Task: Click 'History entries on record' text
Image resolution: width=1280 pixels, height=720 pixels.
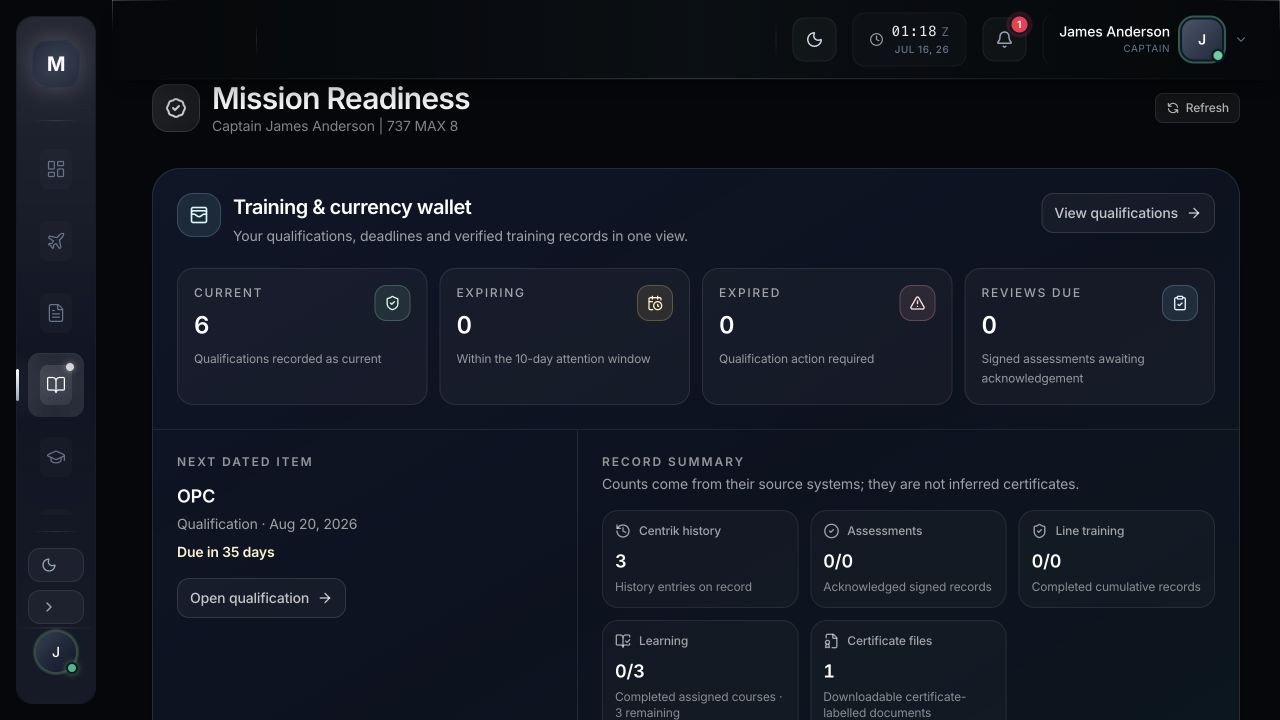Action: pos(683,587)
